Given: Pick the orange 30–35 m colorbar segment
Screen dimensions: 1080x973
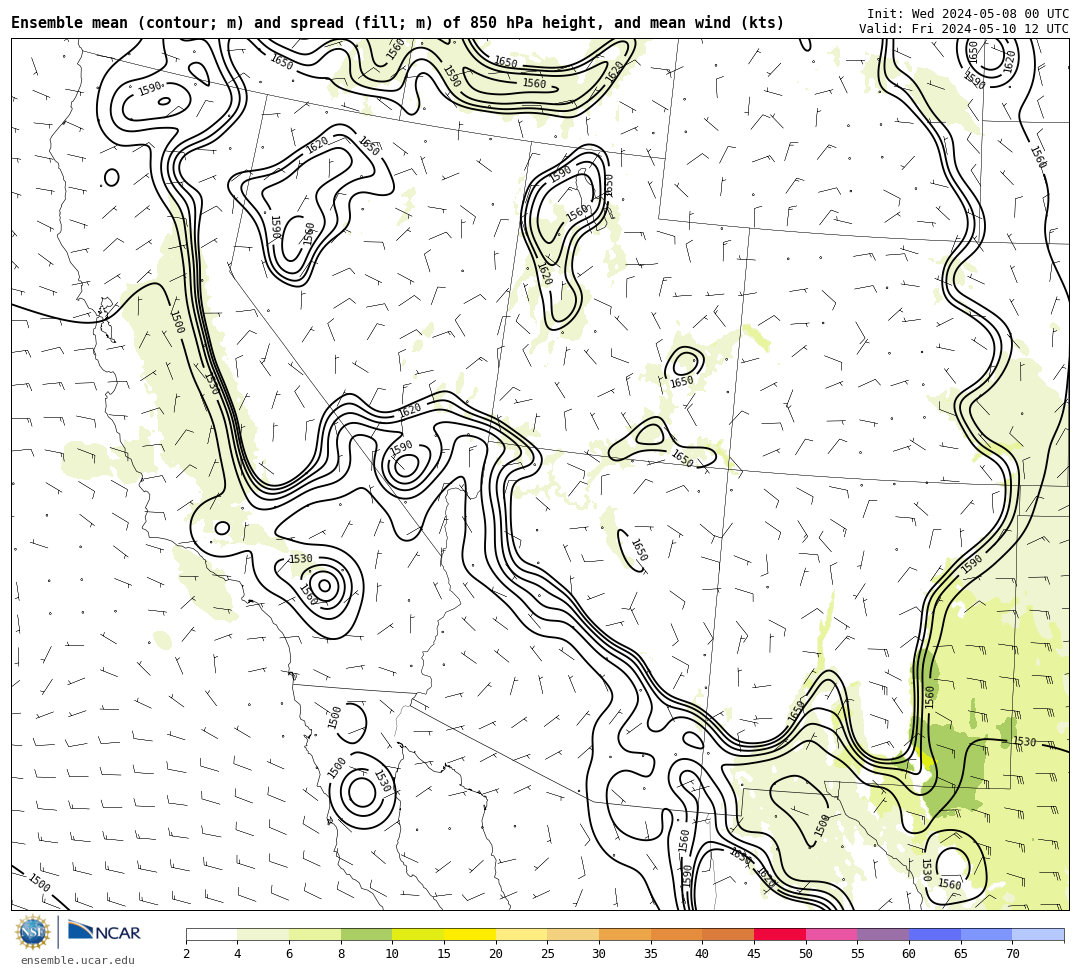Looking at the screenshot, I should coord(625,935).
